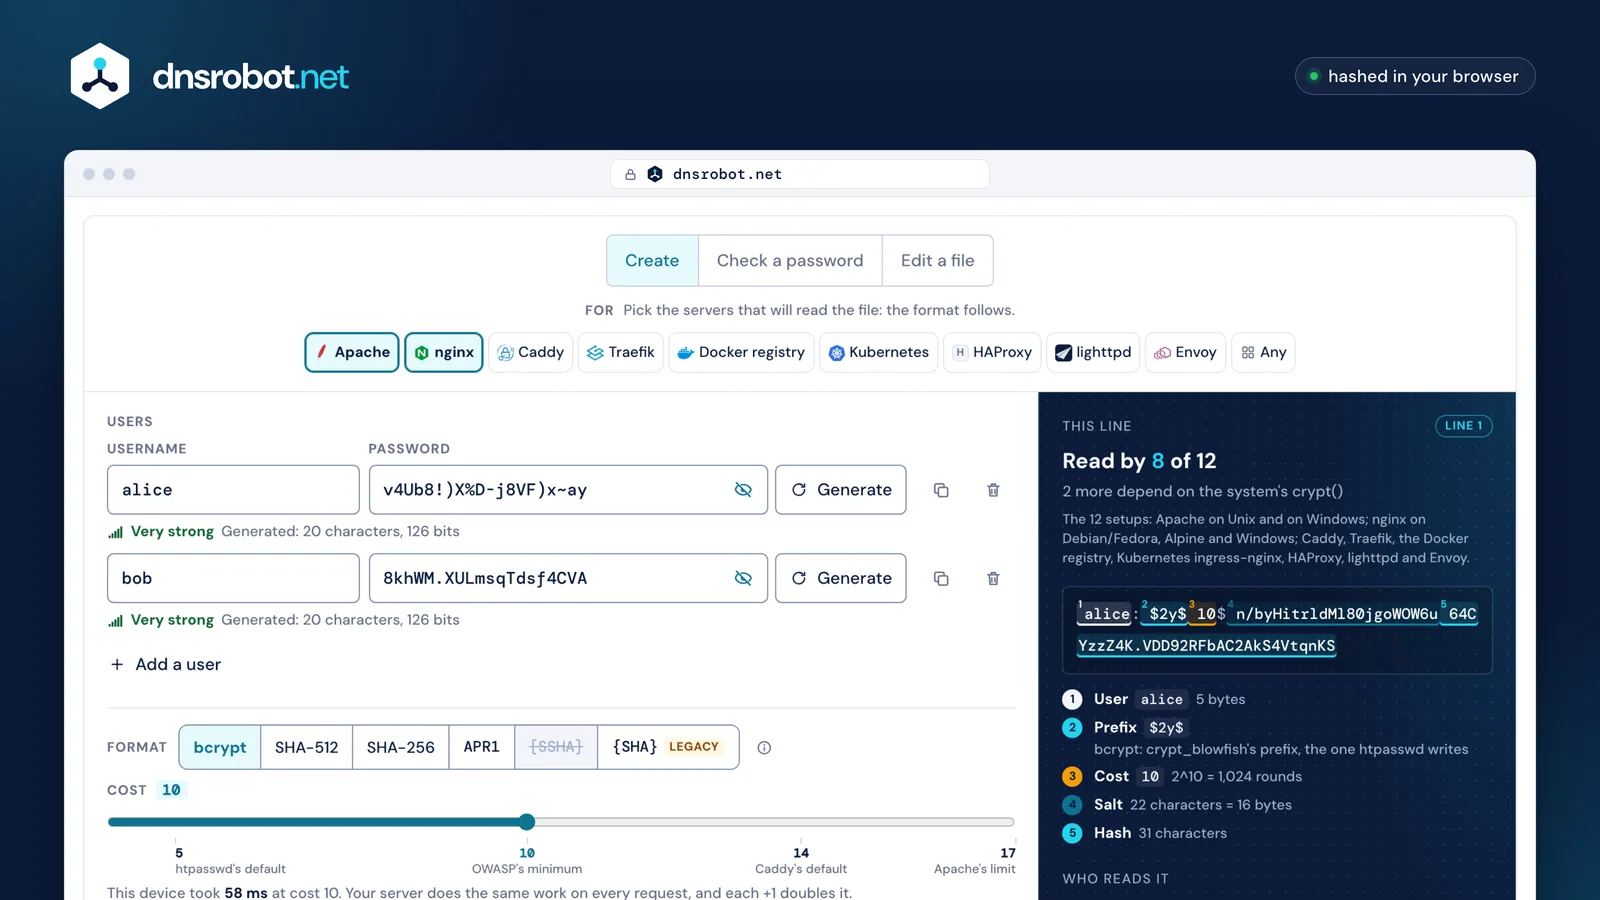
Task: Toggle the nginx server chip
Action: click(x=444, y=352)
